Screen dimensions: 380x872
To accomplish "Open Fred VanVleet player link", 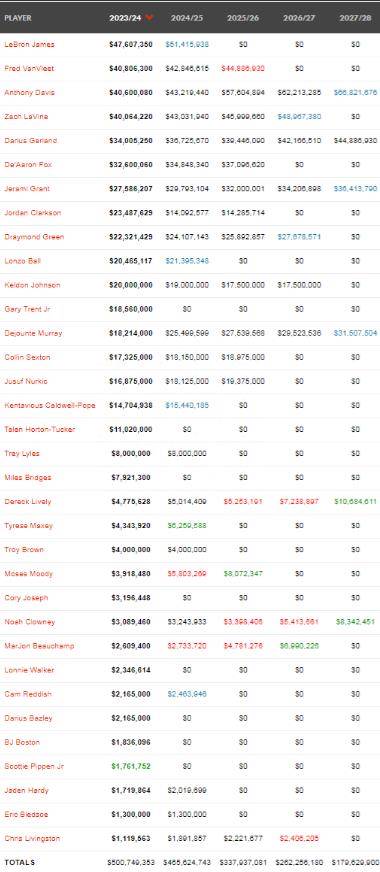I will pyautogui.click(x=29, y=68).
